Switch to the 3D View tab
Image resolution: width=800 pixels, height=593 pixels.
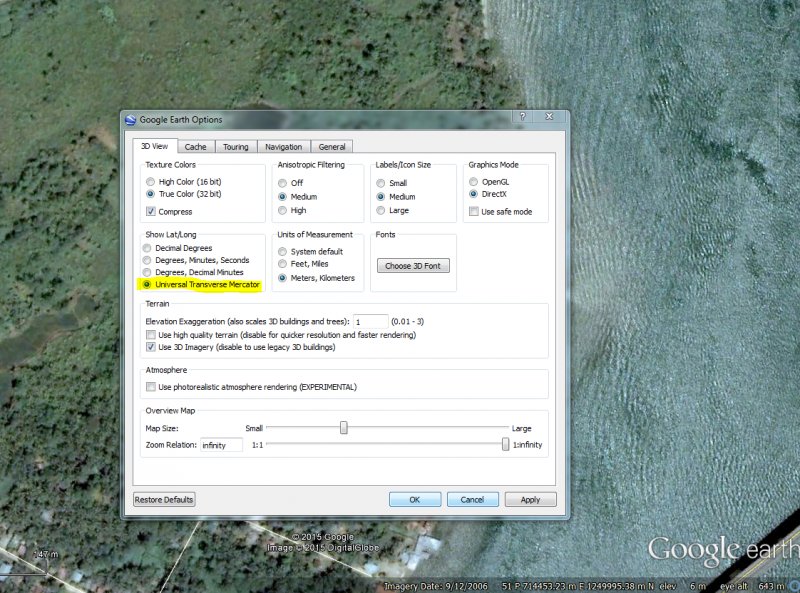click(x=155, y=146)
